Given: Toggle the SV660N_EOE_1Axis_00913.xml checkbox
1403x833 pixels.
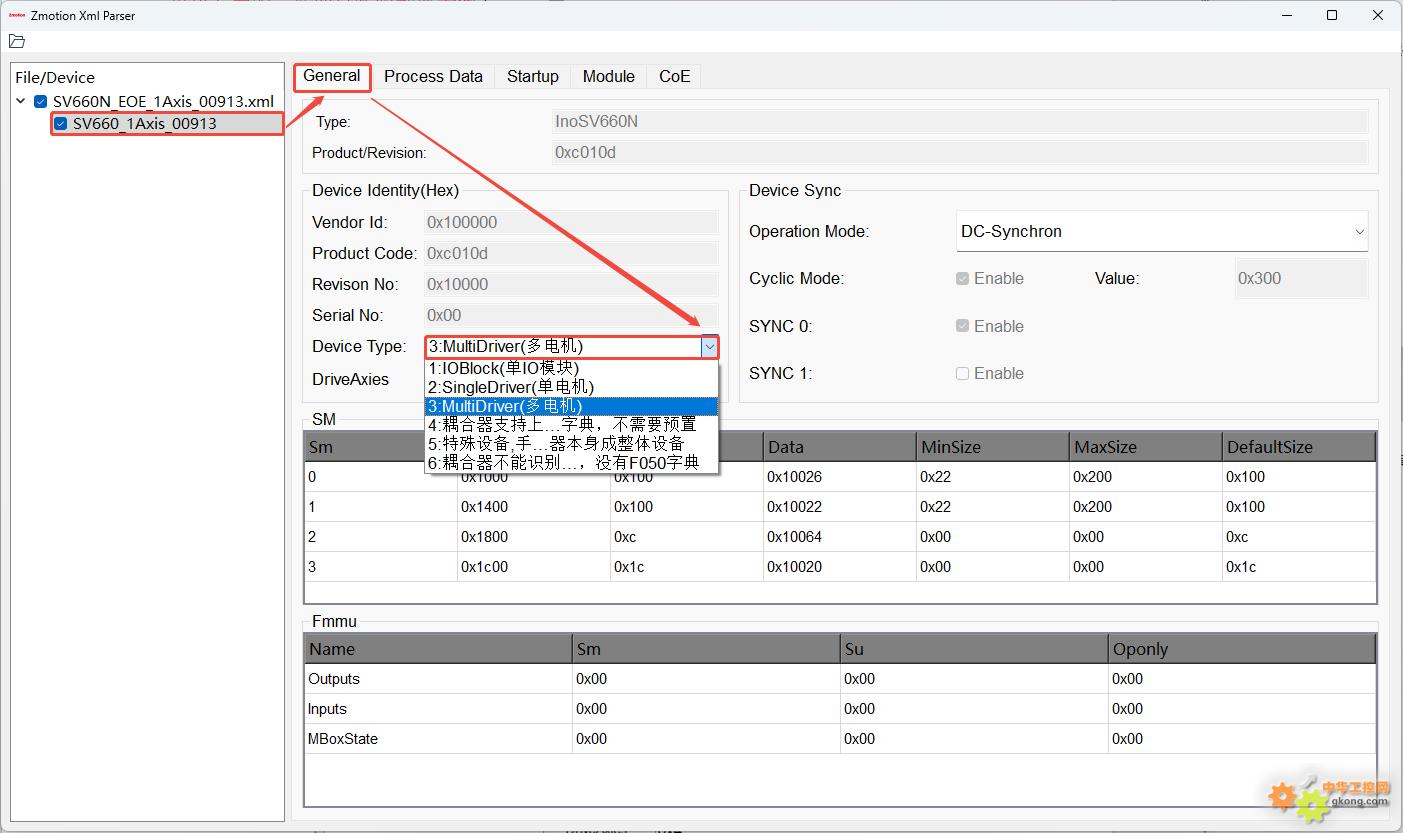Looking at the screenshot, I should click(41, 102).
